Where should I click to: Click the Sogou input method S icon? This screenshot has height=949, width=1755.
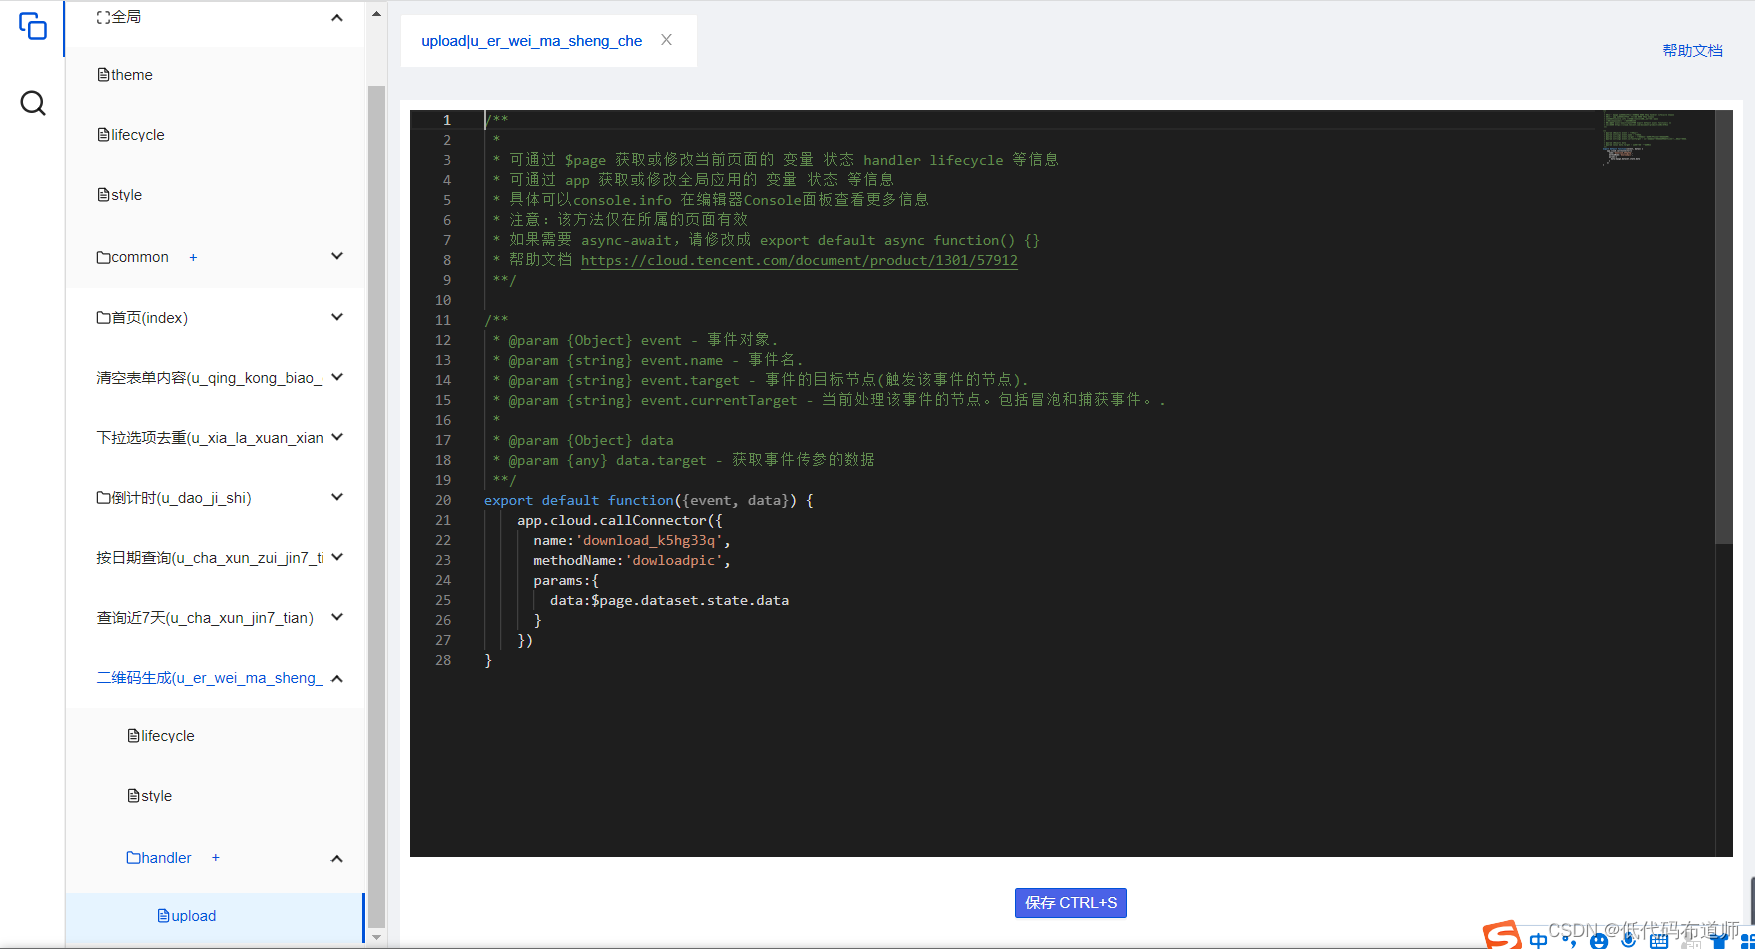point(1503,936)
